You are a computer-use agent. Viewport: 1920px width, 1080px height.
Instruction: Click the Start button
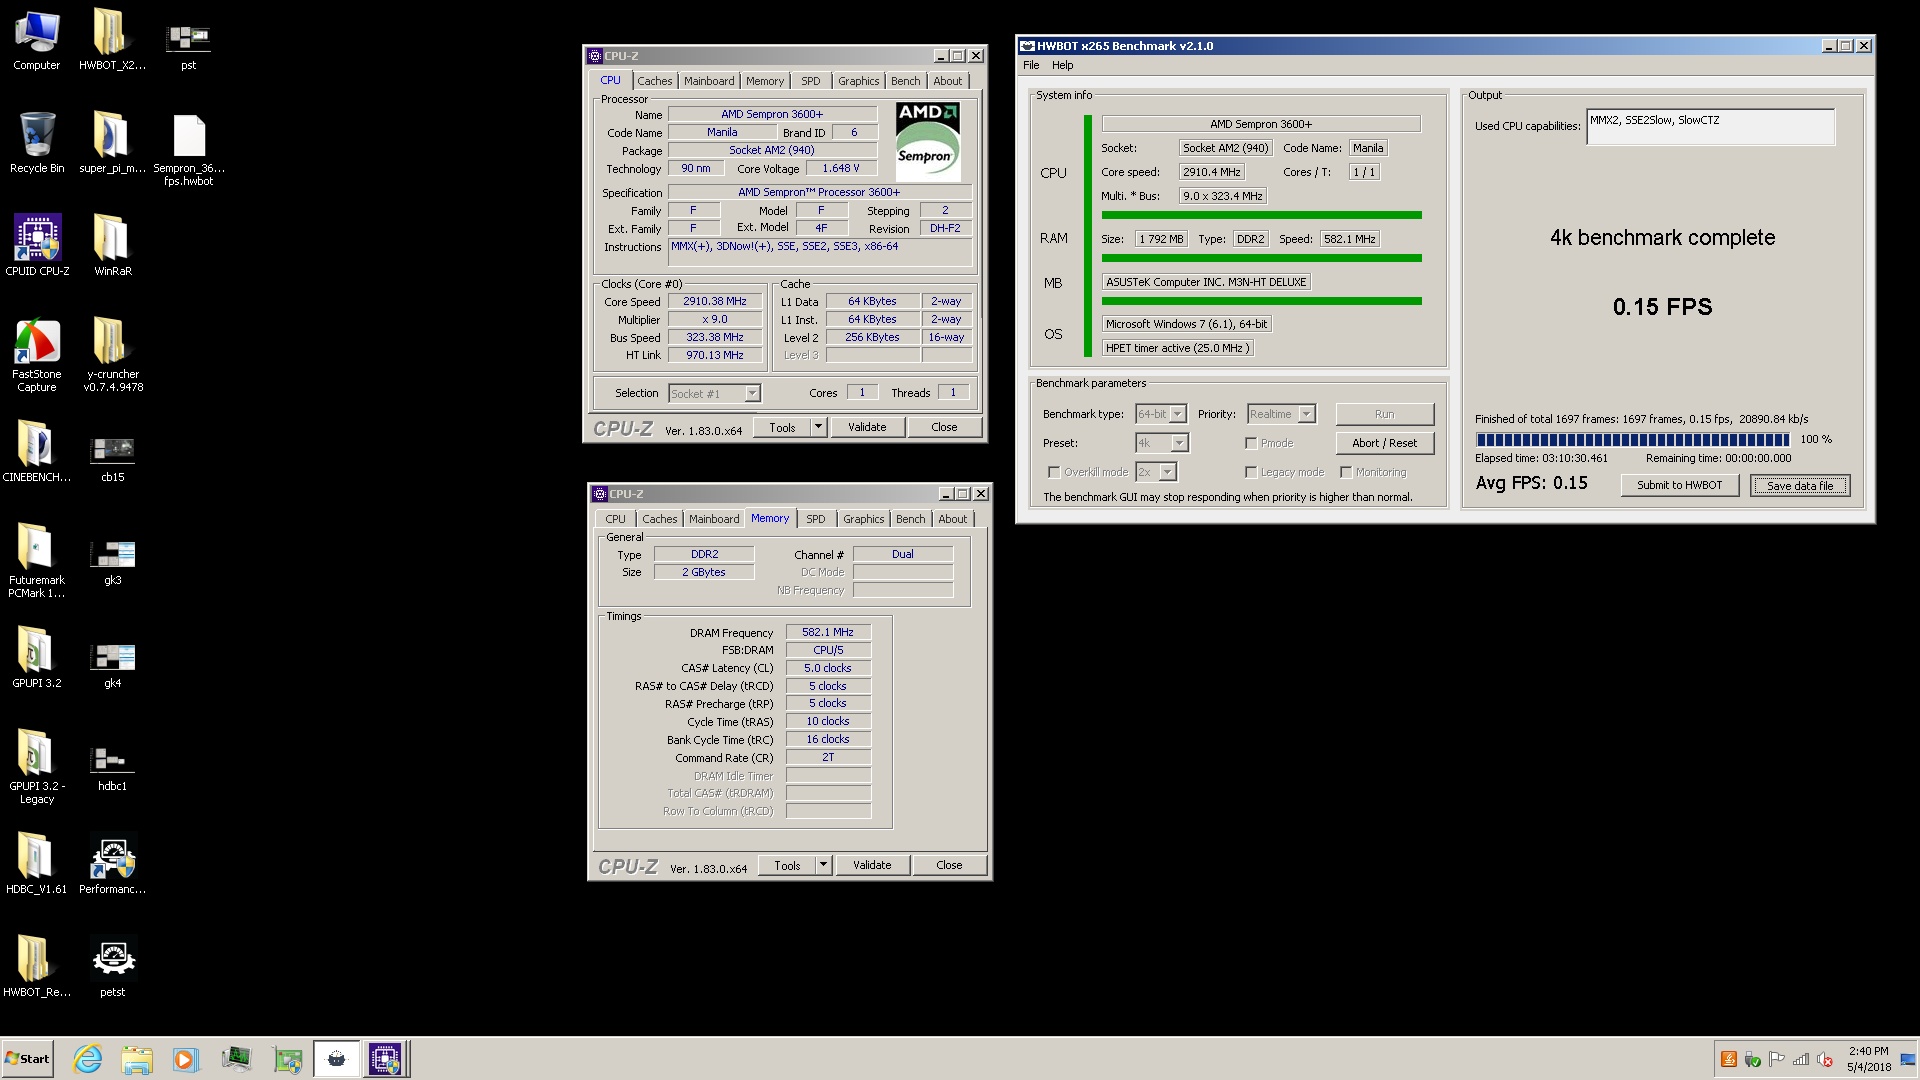point(28,1059)
